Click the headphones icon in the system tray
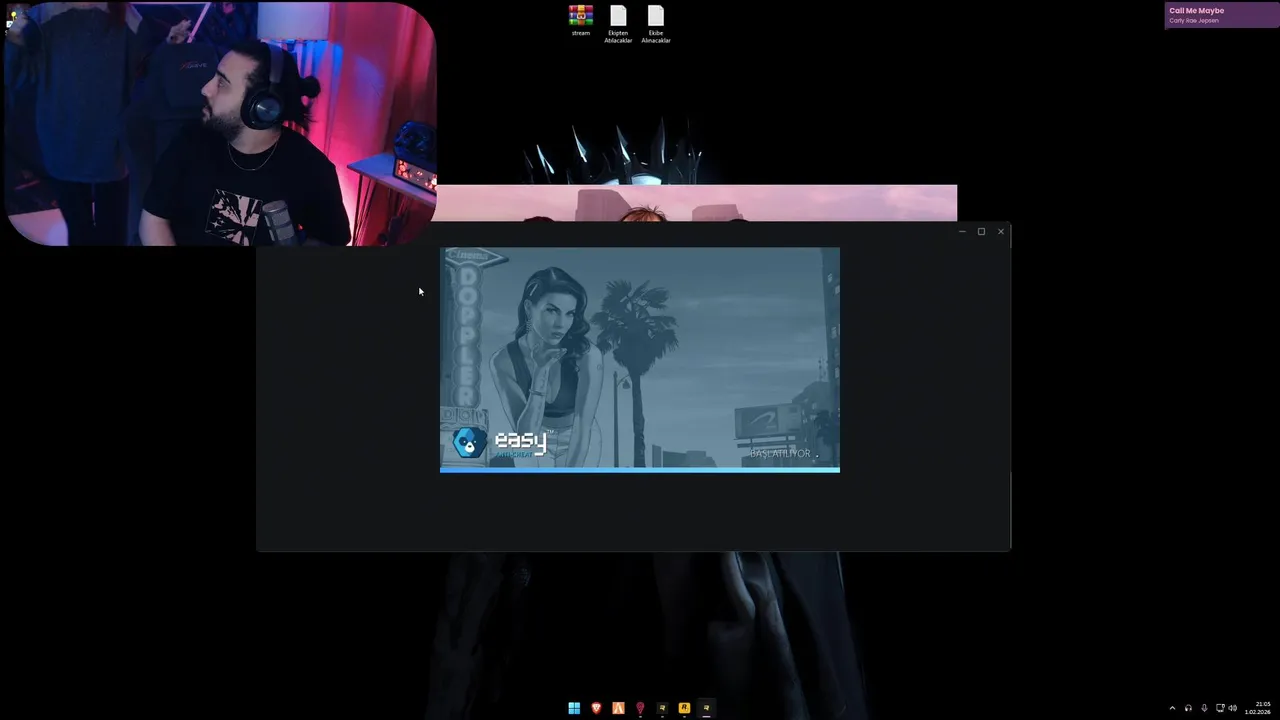The image size is (1280, 720). click(x=1188, y=708)
